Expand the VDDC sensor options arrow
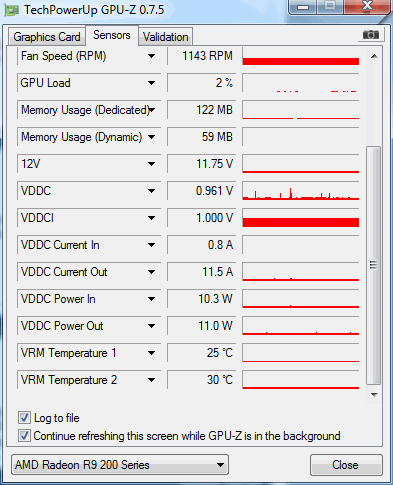 tap(151, 191)
